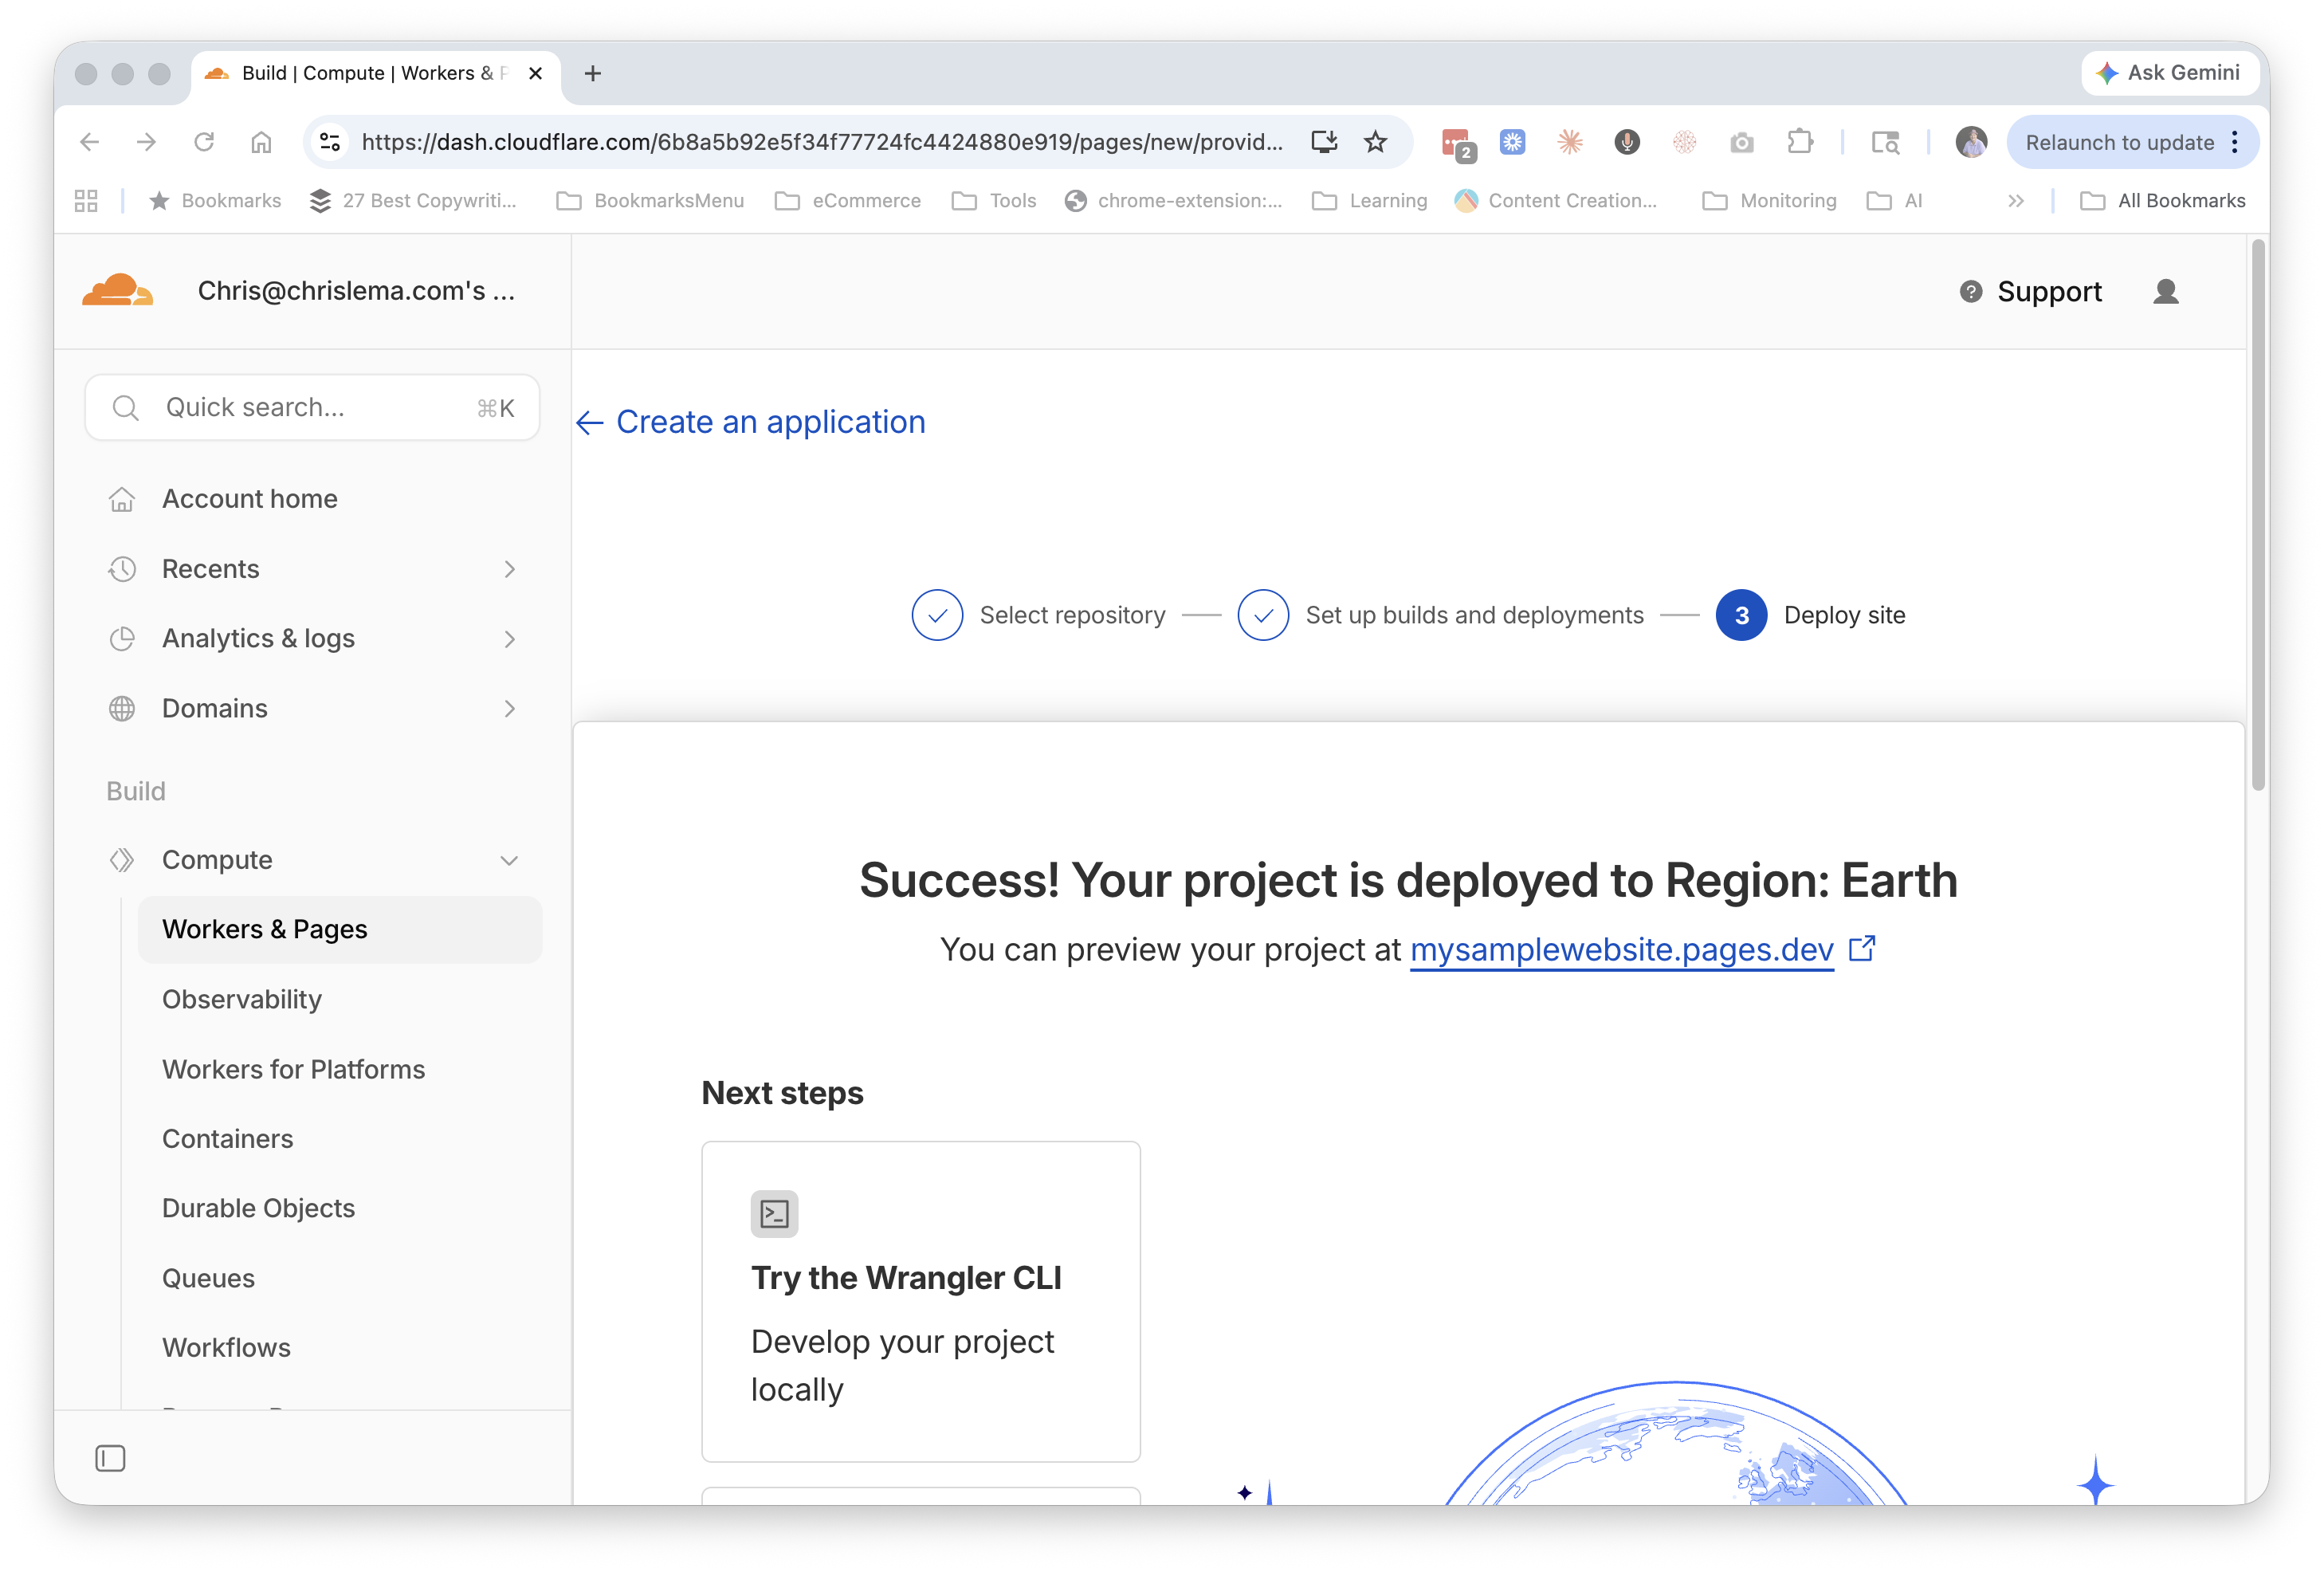Viewport: 2324px width, 1572px height.
Task: Open Chrome extensions puzzle icon
Action: coord(1799,142)
